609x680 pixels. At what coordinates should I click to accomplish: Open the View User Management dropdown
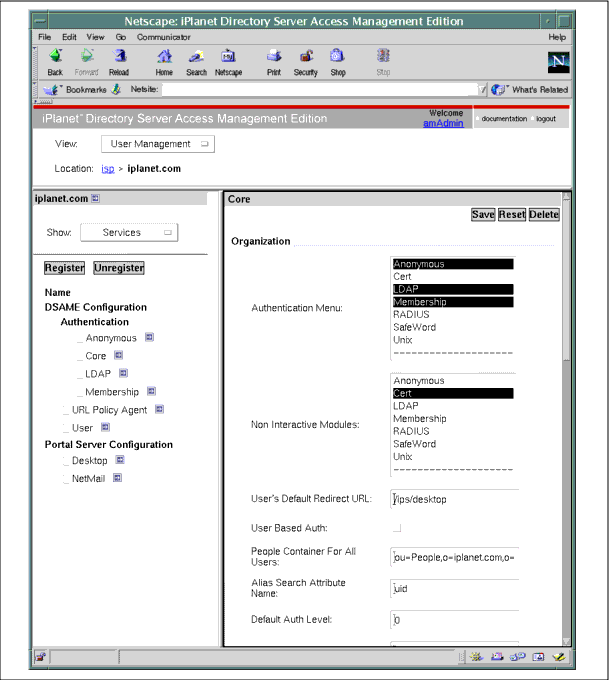157,144
